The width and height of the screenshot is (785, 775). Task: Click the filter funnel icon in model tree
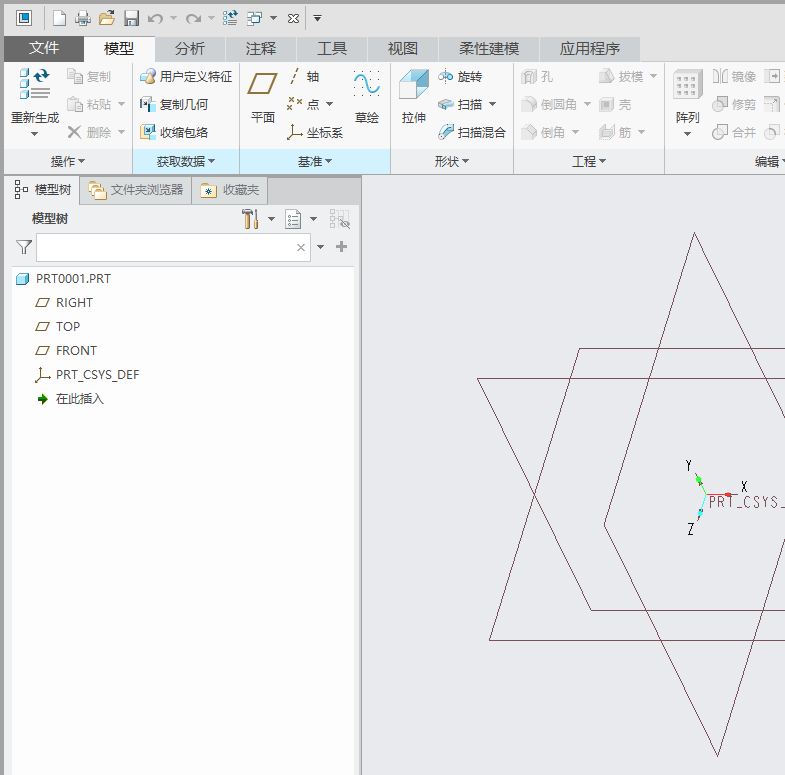pyautogui.click(x=24, y=247)
